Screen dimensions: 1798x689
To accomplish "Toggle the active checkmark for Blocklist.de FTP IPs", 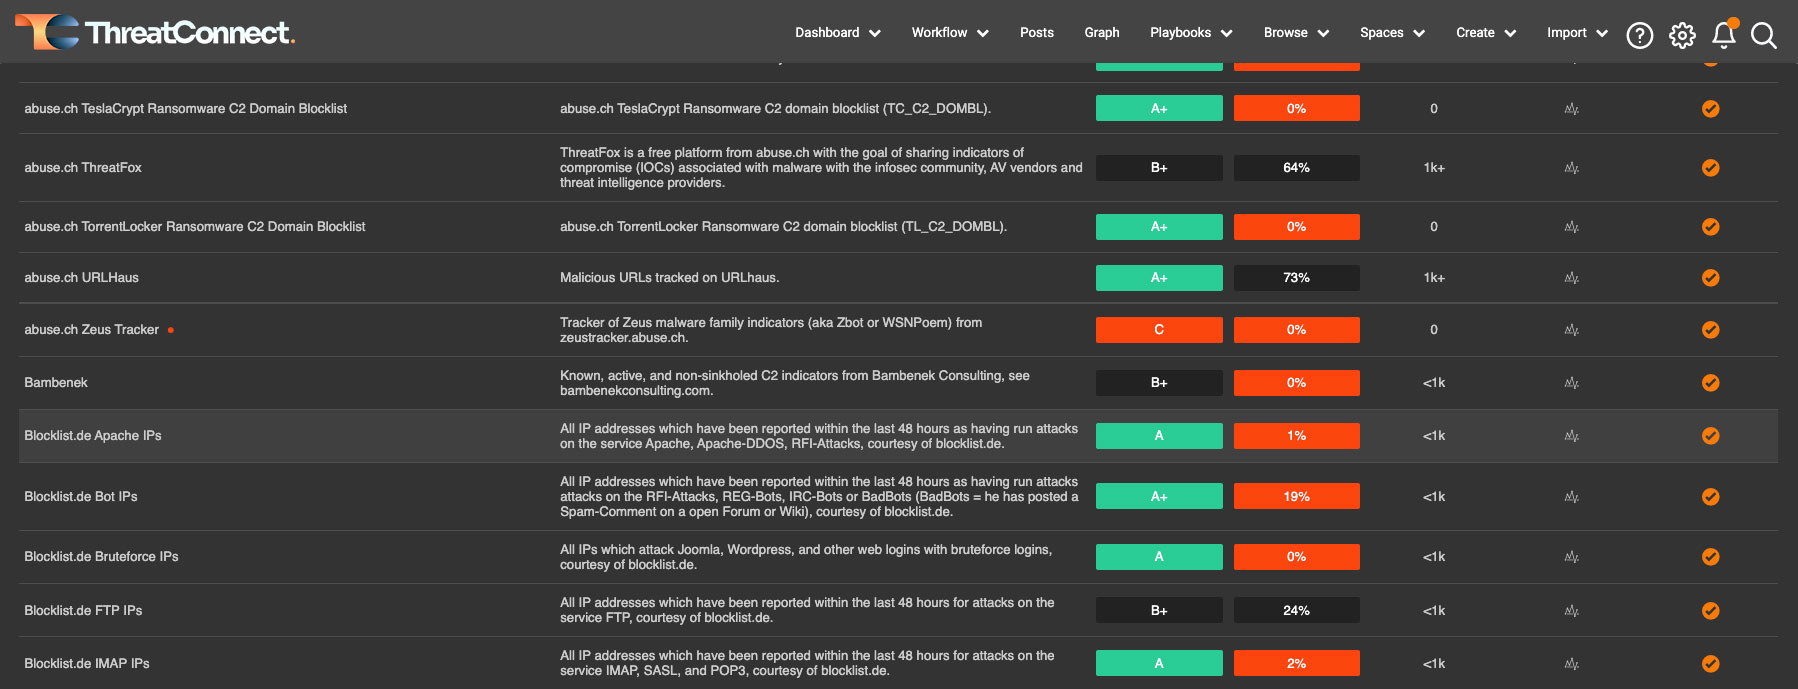I will point(1711,611).
